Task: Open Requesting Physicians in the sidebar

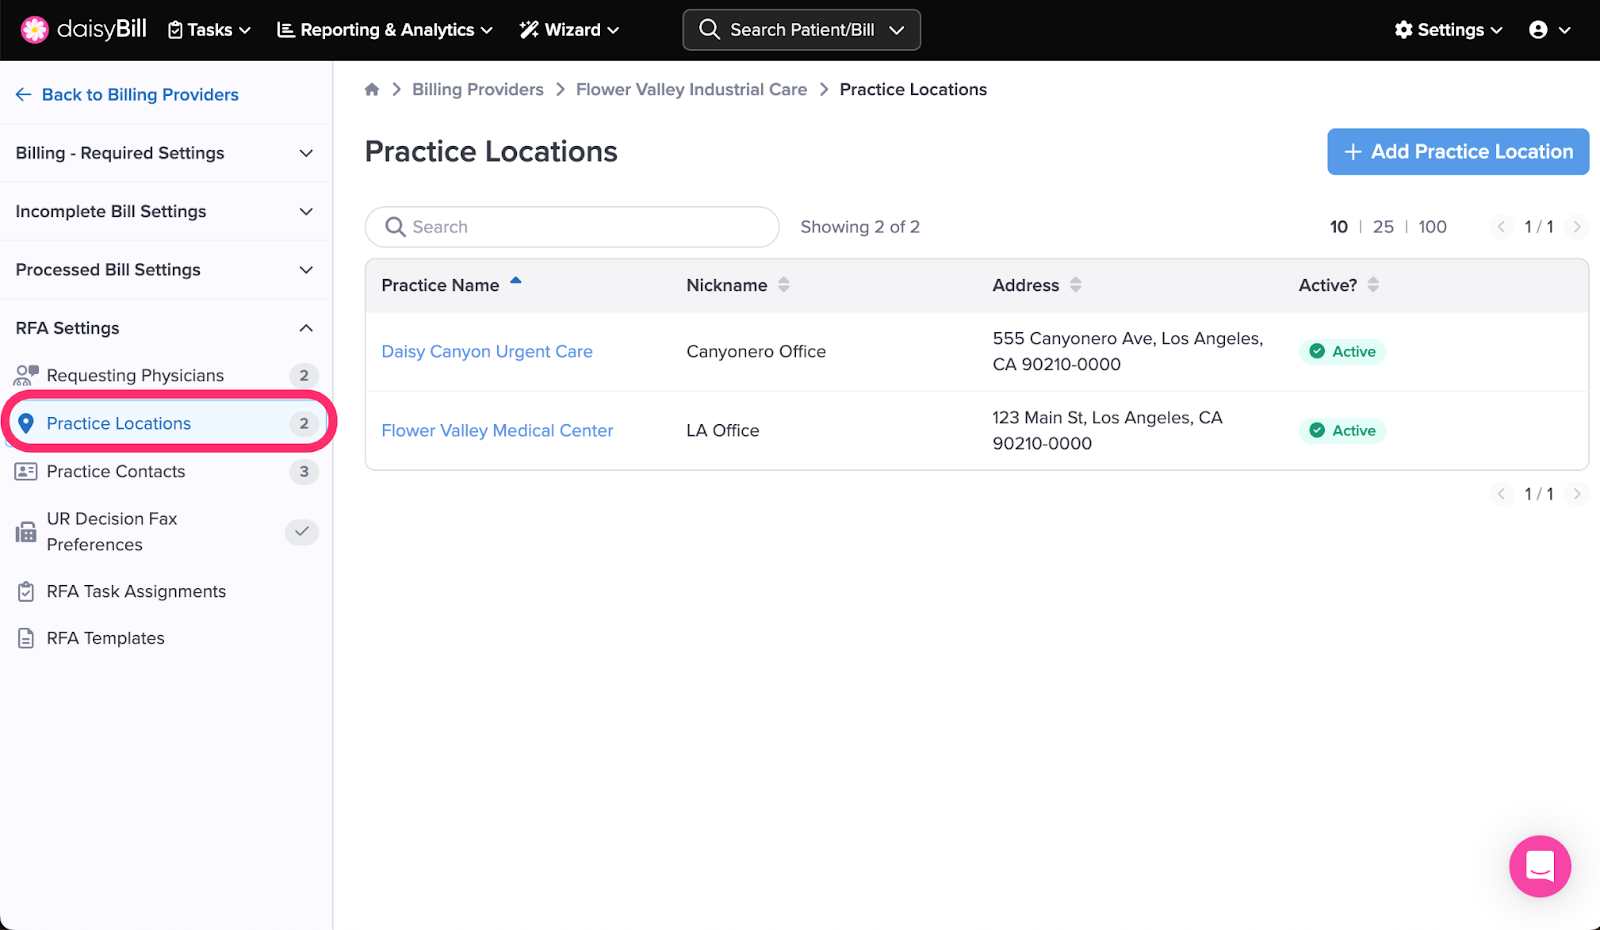Action: coord(166,375)
